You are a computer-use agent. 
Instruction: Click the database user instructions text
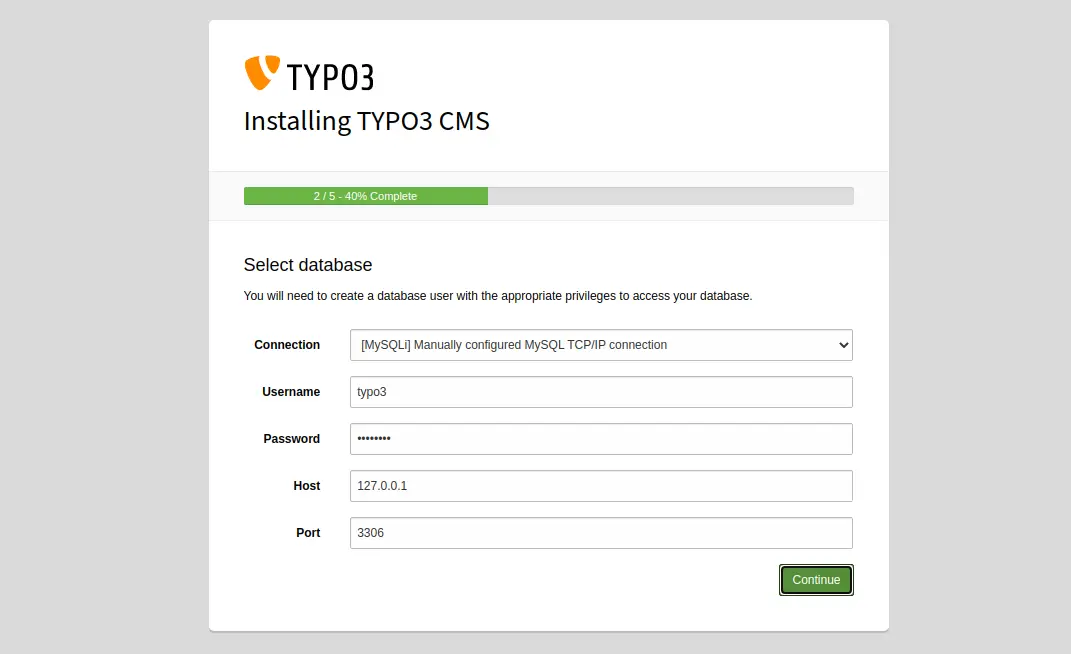pos(498,296)
